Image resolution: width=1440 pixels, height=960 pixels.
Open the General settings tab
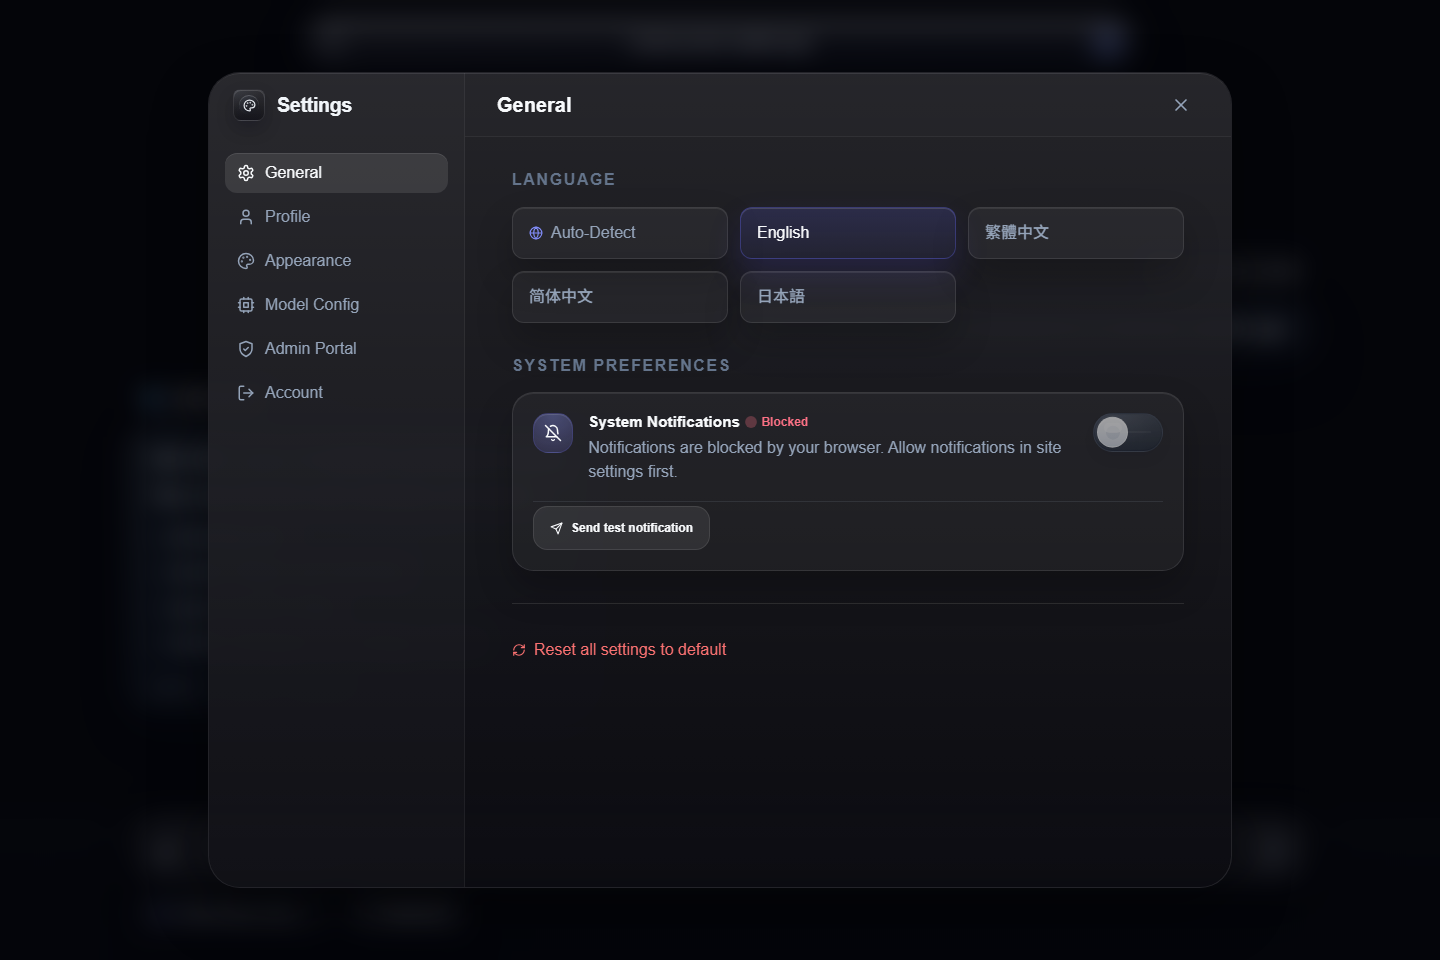click(x=336, y=173)
